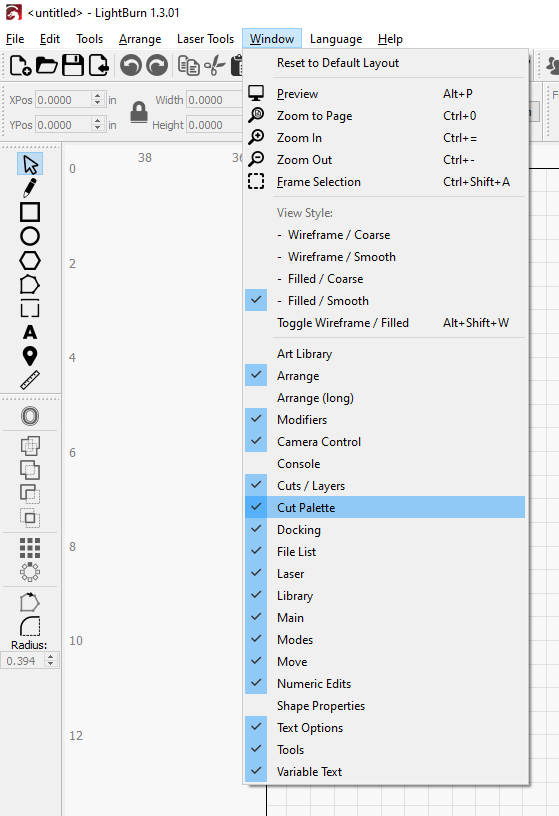Viewport: 559px width, 816px height.
Task: Open the Circular Array tool
Action: [x=30, y=572]
